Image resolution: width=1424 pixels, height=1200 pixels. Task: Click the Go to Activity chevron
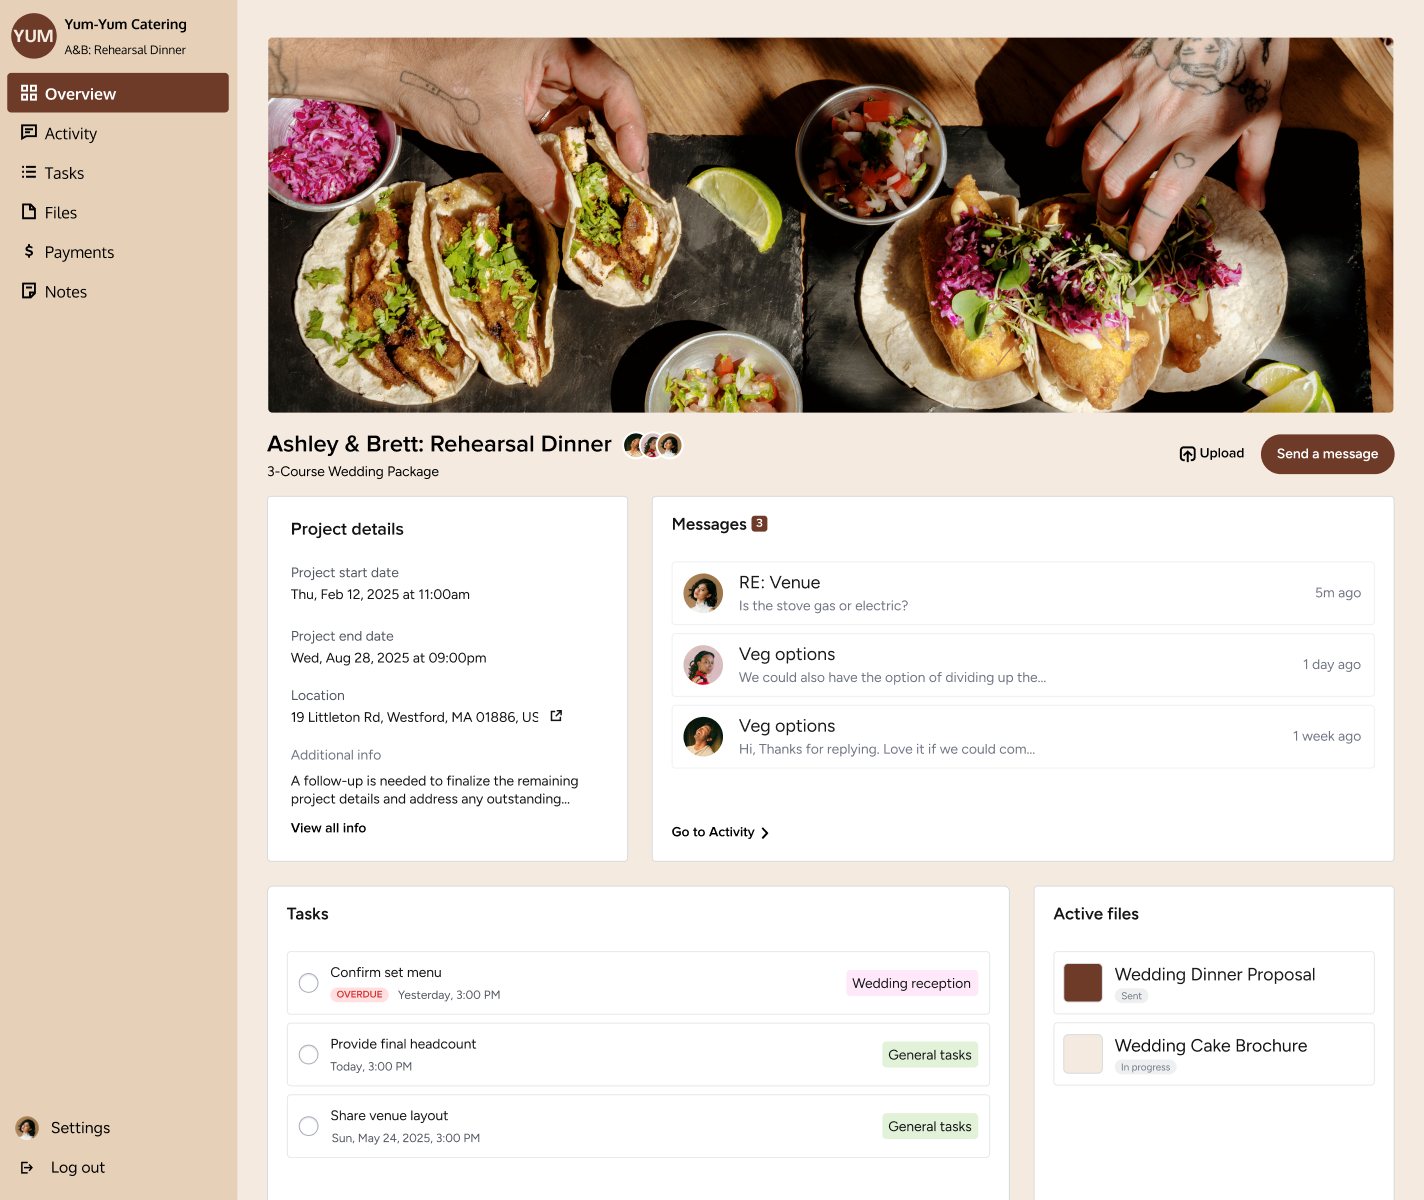tap(765, 833)
